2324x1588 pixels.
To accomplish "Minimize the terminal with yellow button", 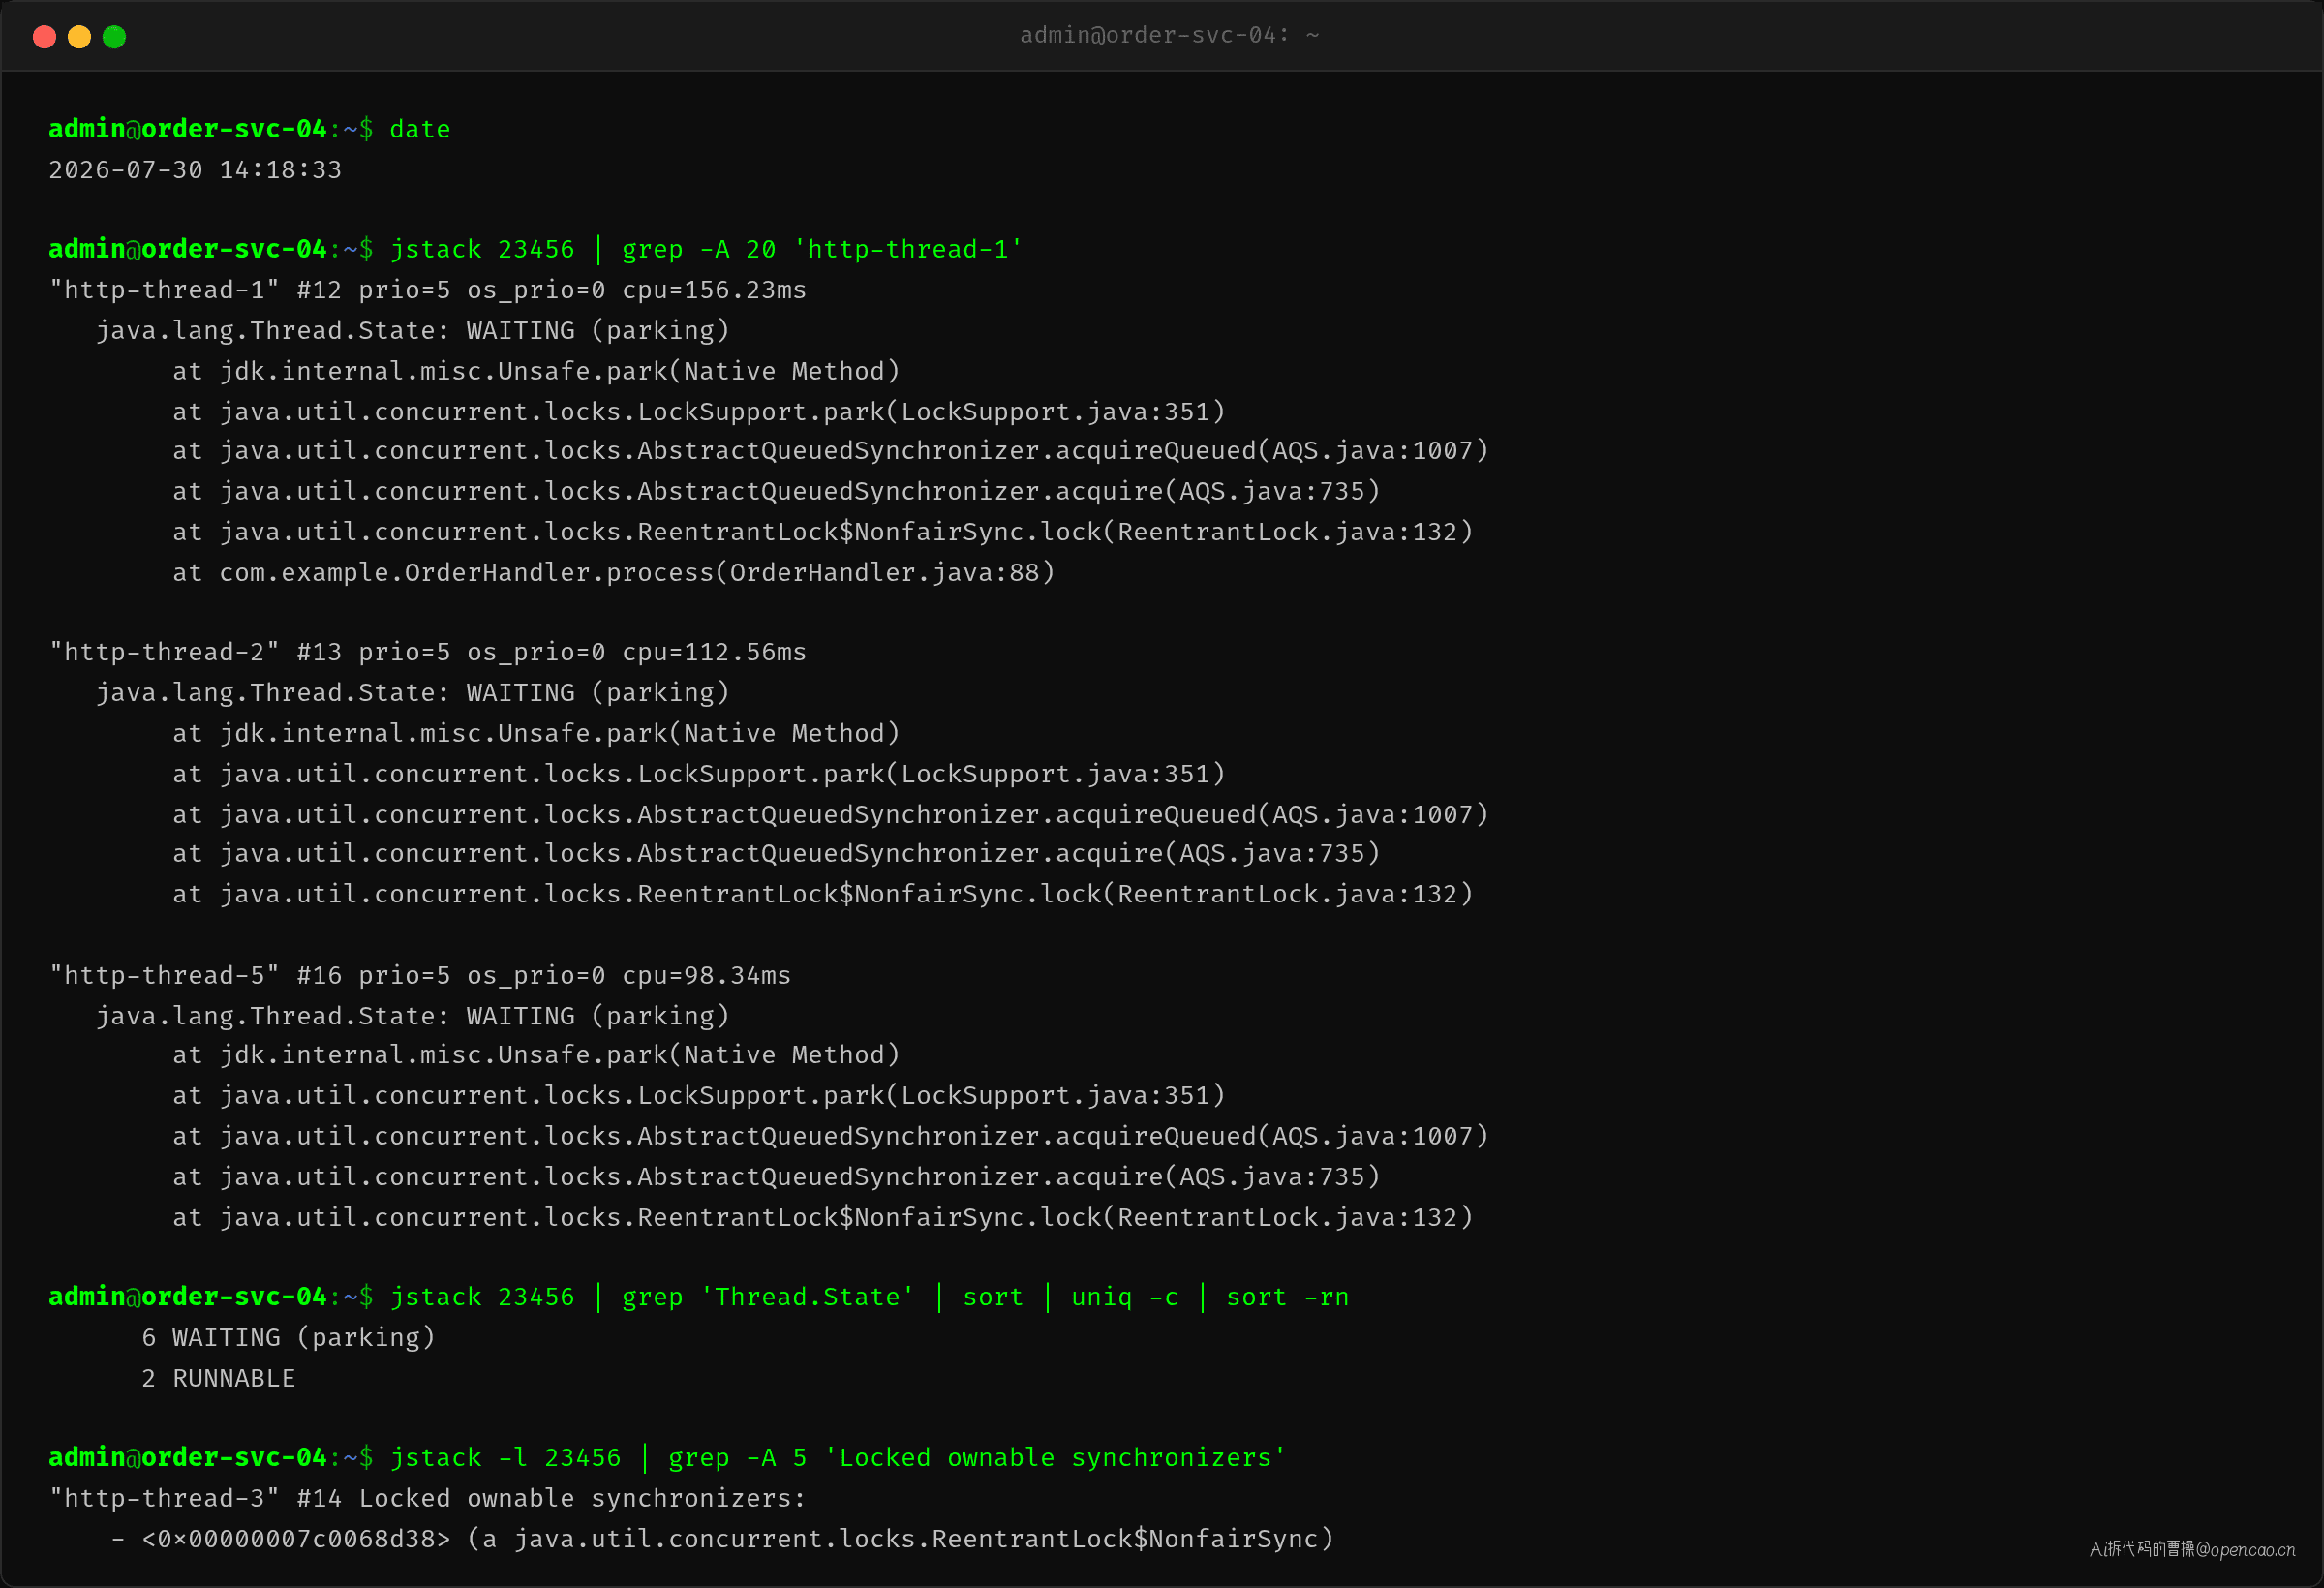I will coord(79,37).
